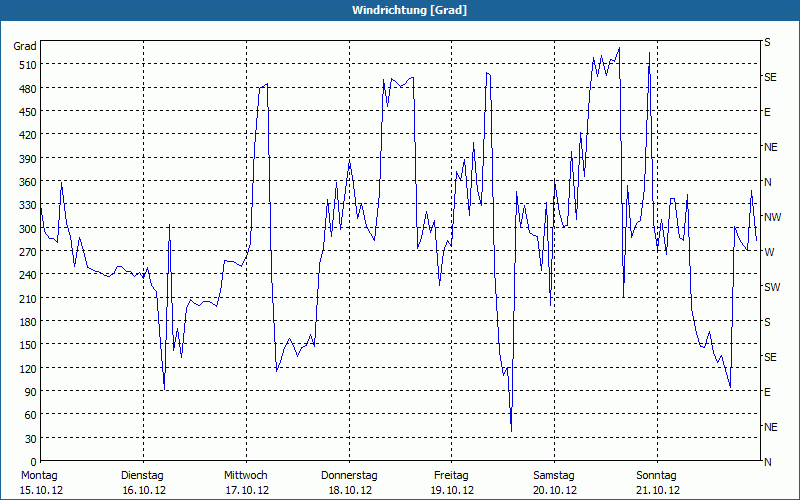Click the 330 axis value
Viewport: 800px width, 500px height.
28,205
